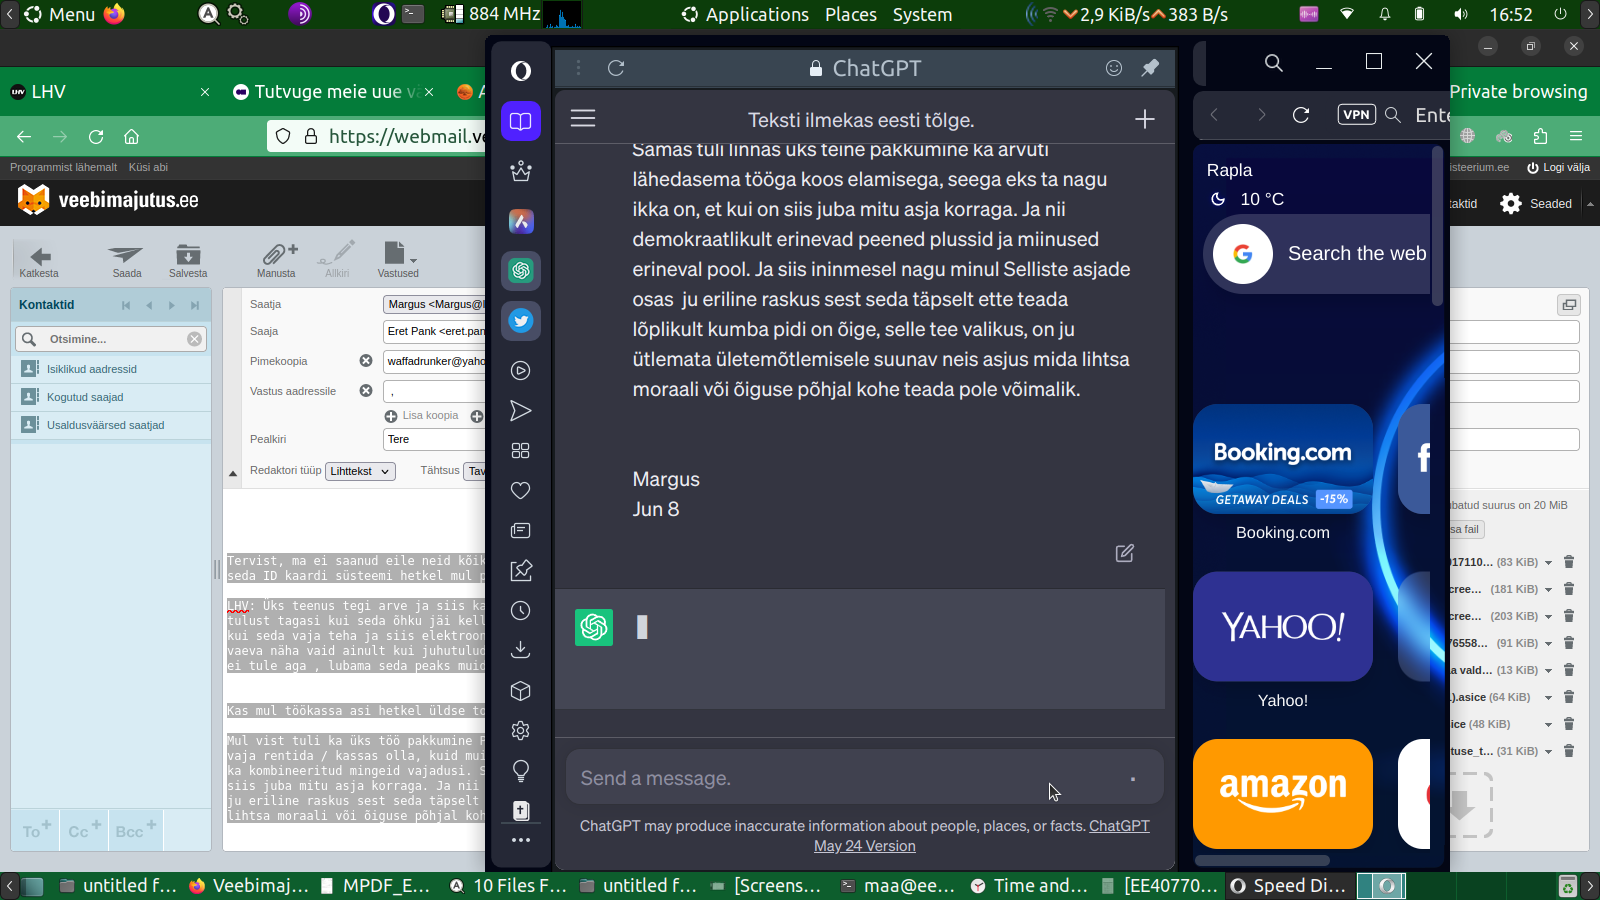This screenshot has width=1600, height=900.
Task: Open the Twitter sidebar panel
Action: [520, 320]
